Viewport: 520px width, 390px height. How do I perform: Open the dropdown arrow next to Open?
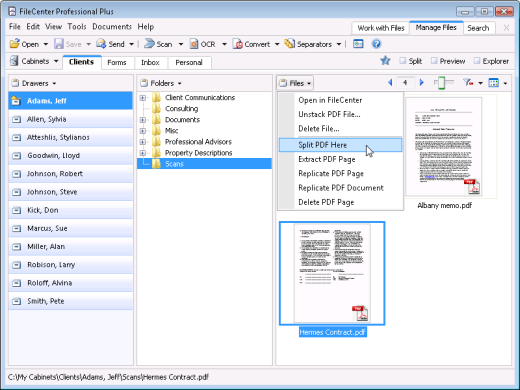pyautogui.click(x=46, y=44)
